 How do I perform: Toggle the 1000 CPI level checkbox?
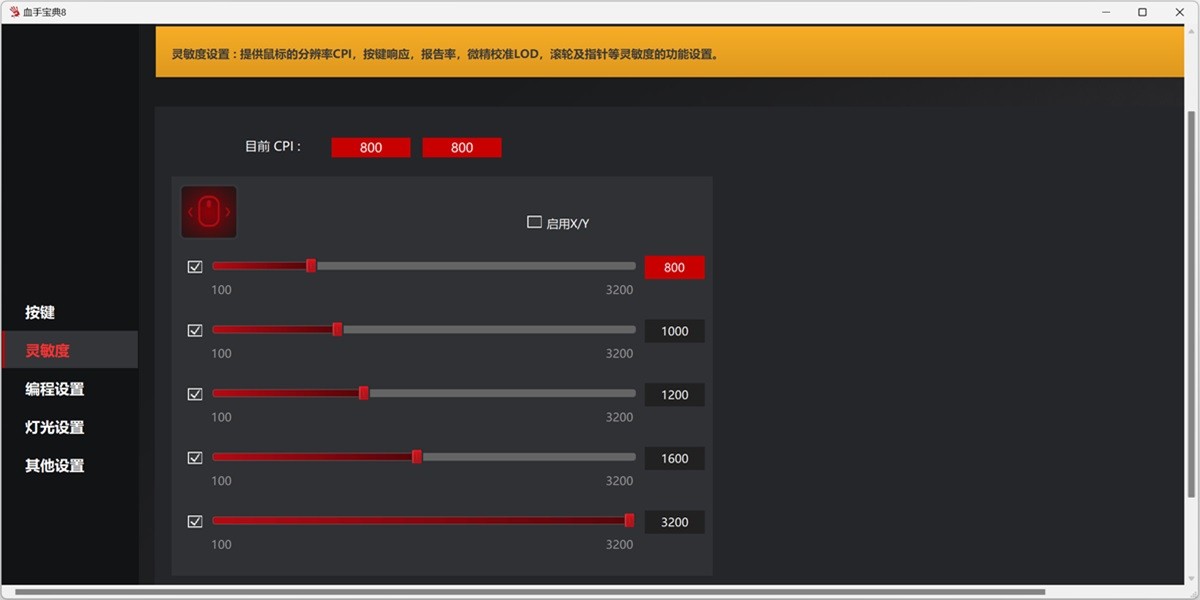195,330
